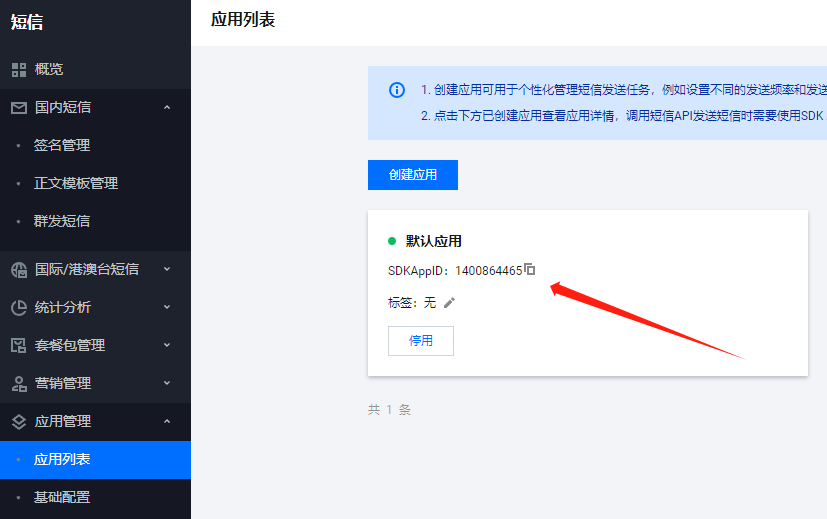Click the domestic SMS envelope icon
Image resolution: width=827 pixels, height=519 pixels.
coord(19,107)
